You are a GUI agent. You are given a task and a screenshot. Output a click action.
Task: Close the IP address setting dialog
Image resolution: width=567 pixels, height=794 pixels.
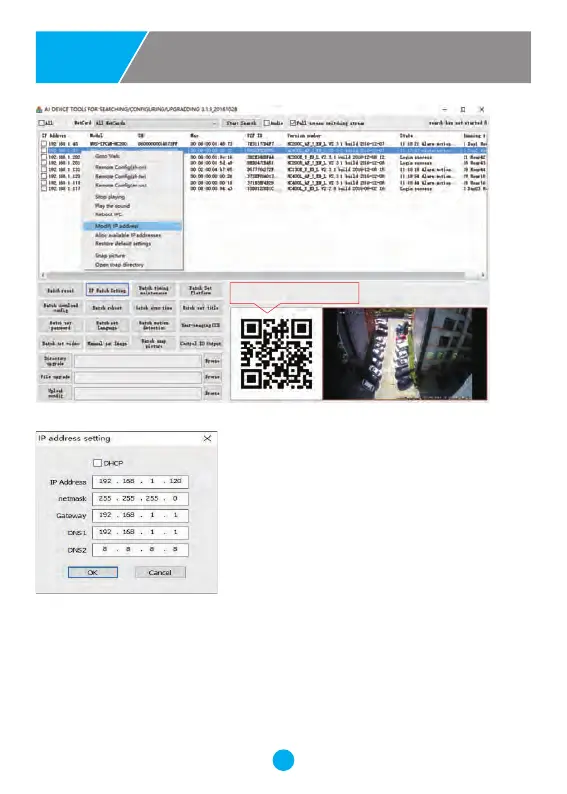coord(207,439)
